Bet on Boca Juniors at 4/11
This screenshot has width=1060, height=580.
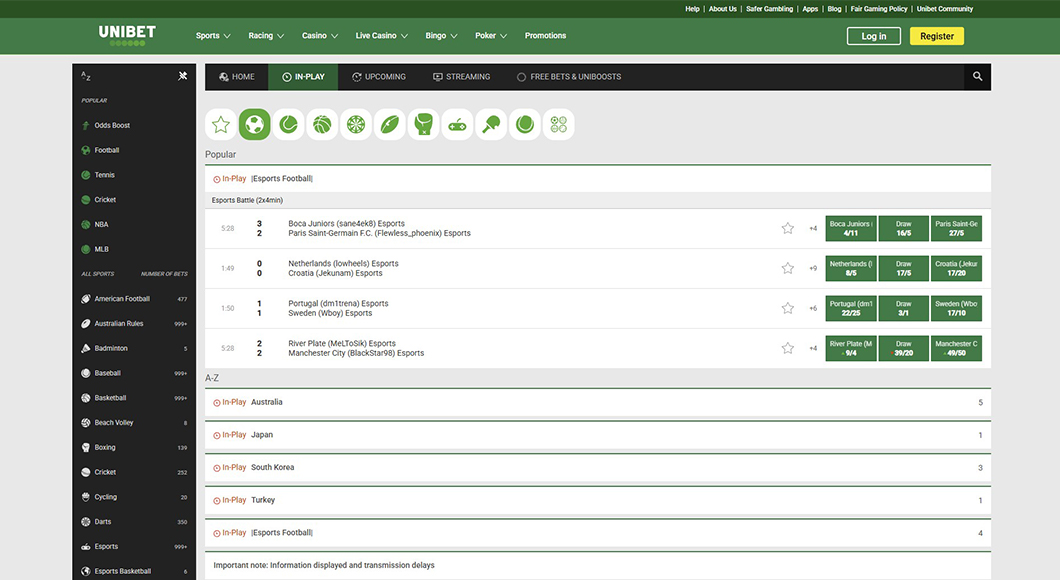(851, 228)
